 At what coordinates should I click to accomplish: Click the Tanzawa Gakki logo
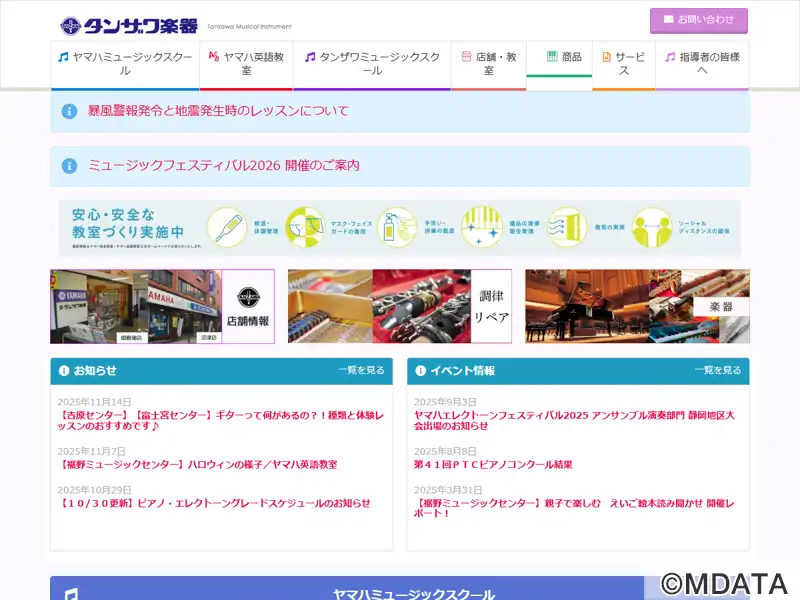pos(128,25)
